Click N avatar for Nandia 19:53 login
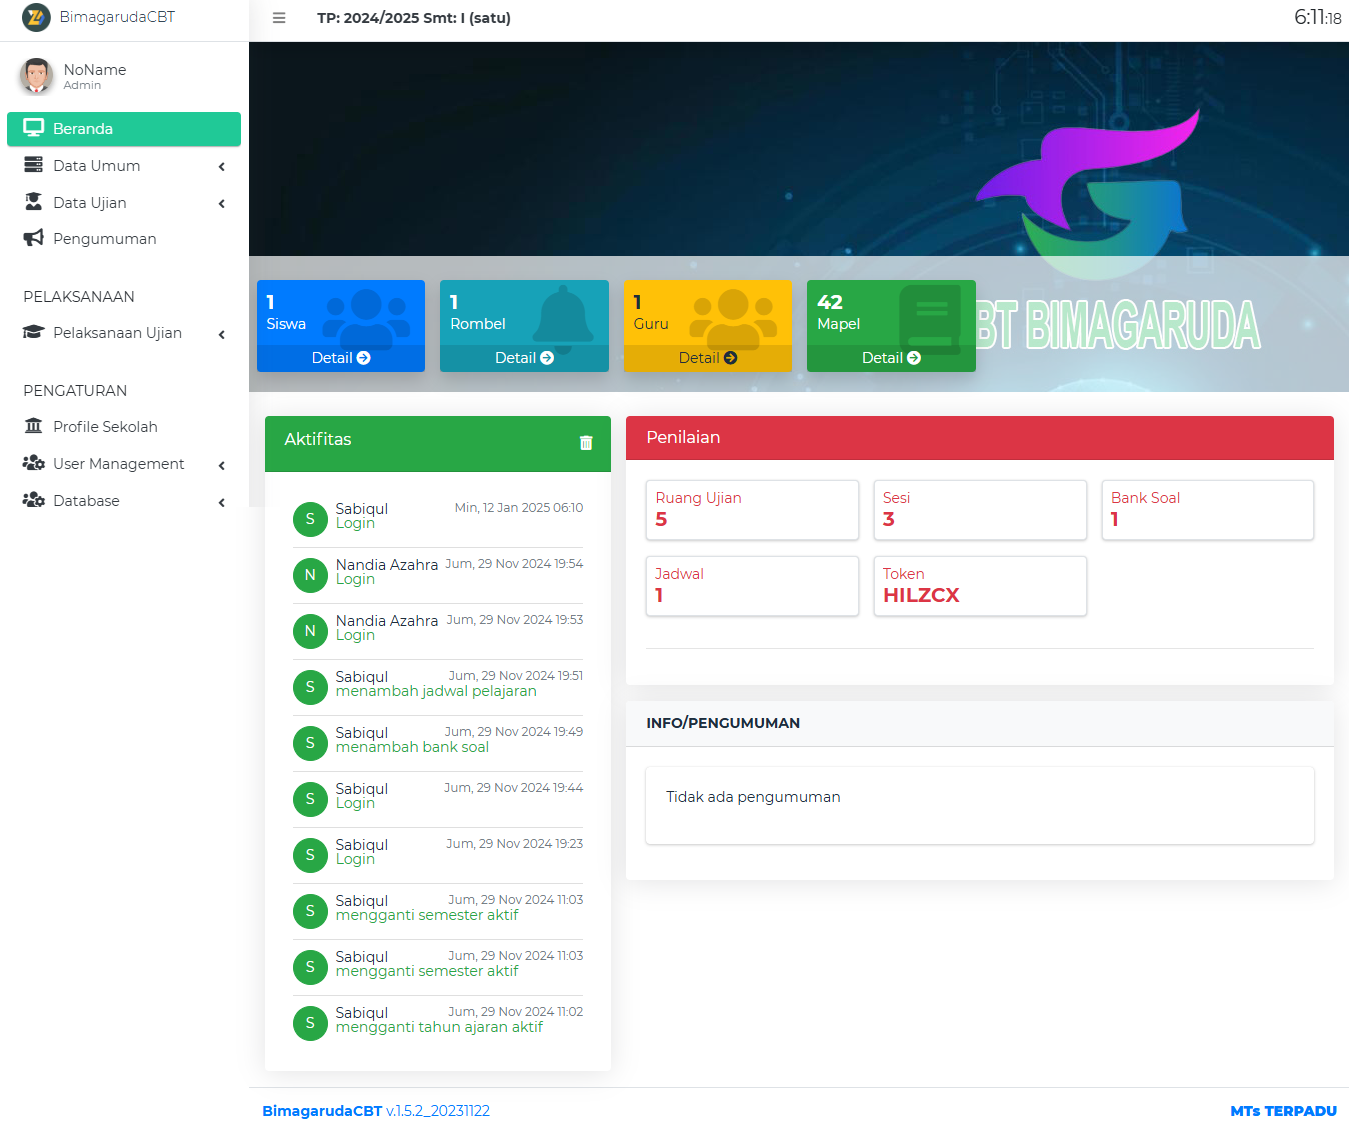 [310, 631]
